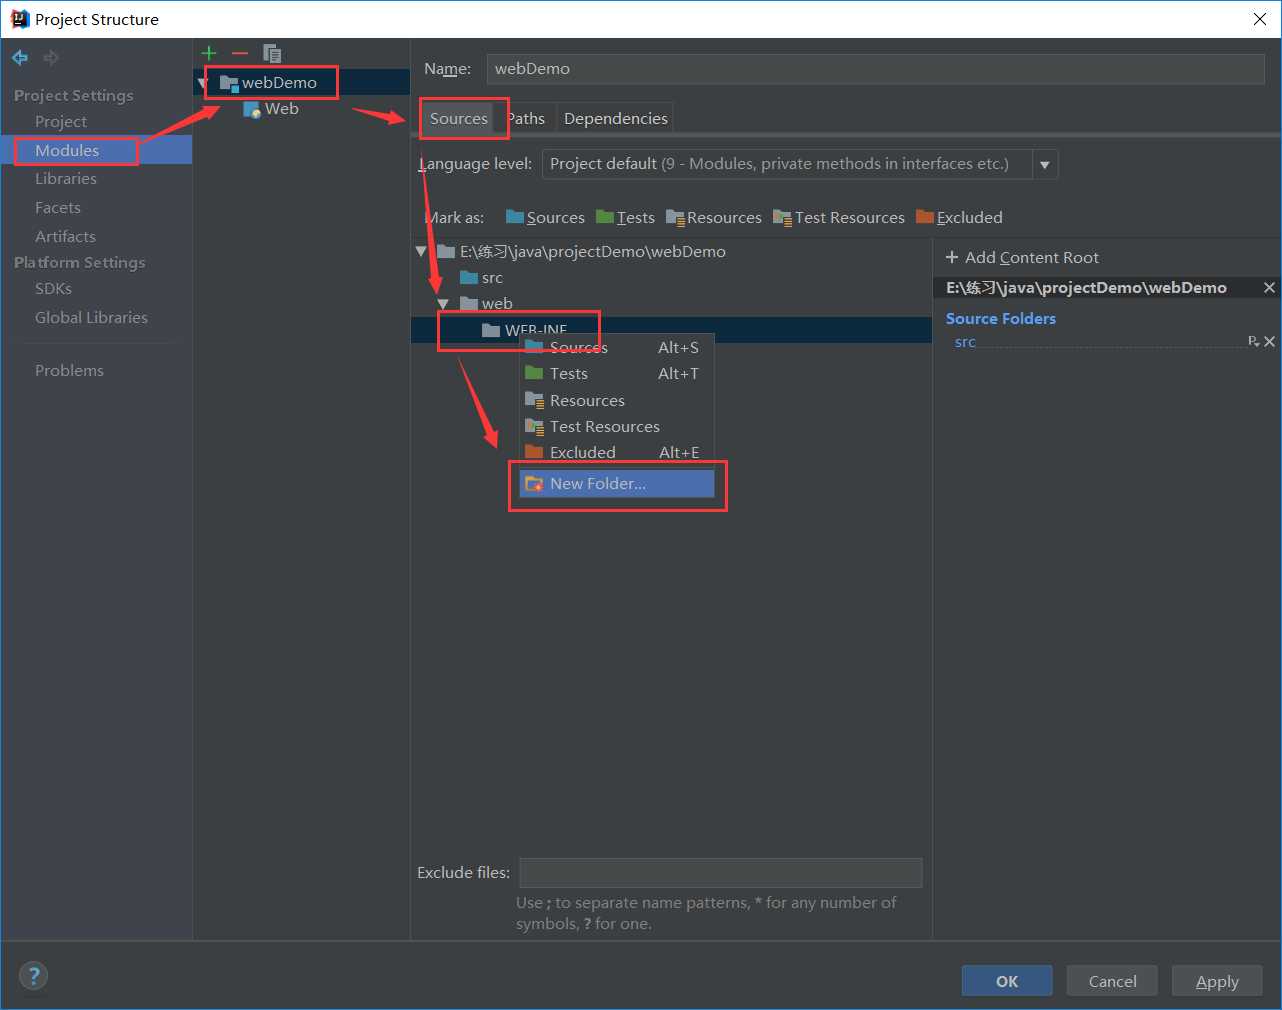Switch to the Paths tab

(x=526, y=118)
